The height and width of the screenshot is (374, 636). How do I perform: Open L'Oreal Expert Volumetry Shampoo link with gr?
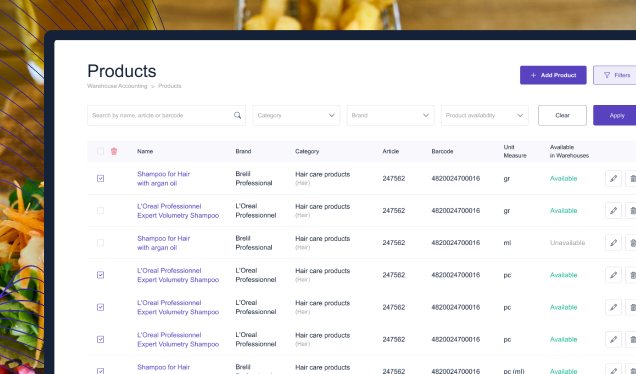click(x=178, y=211)
